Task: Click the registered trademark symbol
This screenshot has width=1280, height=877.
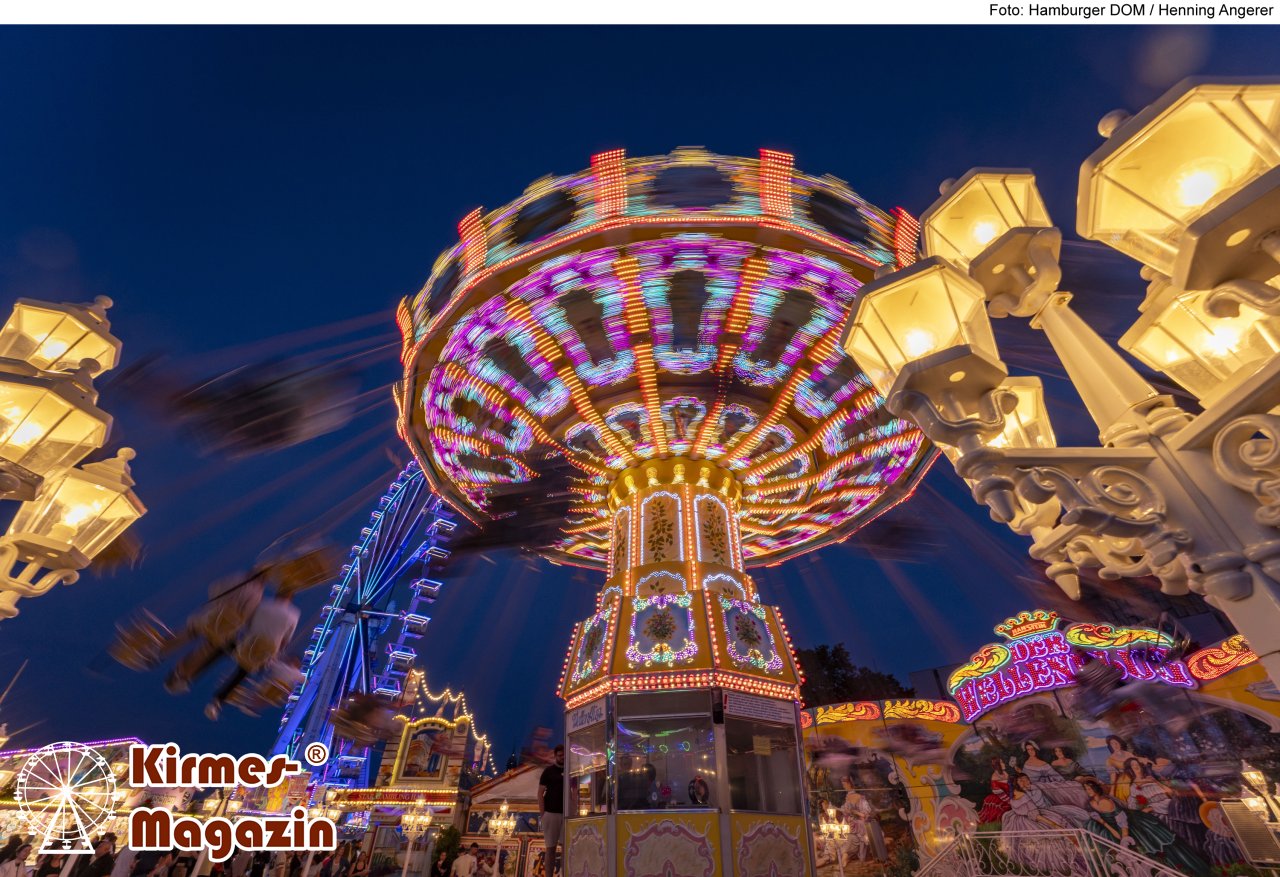Action: [x=316, y=754]
